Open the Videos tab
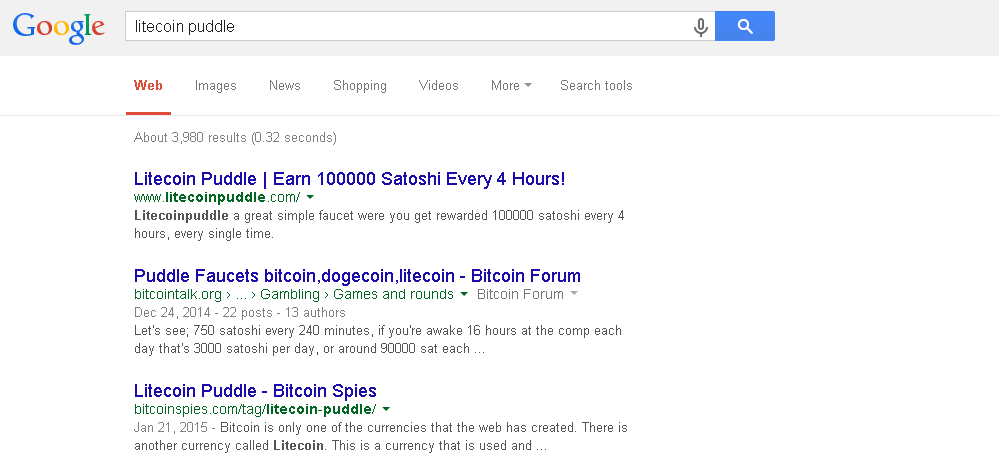This screenshot has height=468, width=999. tap(438, 85)
